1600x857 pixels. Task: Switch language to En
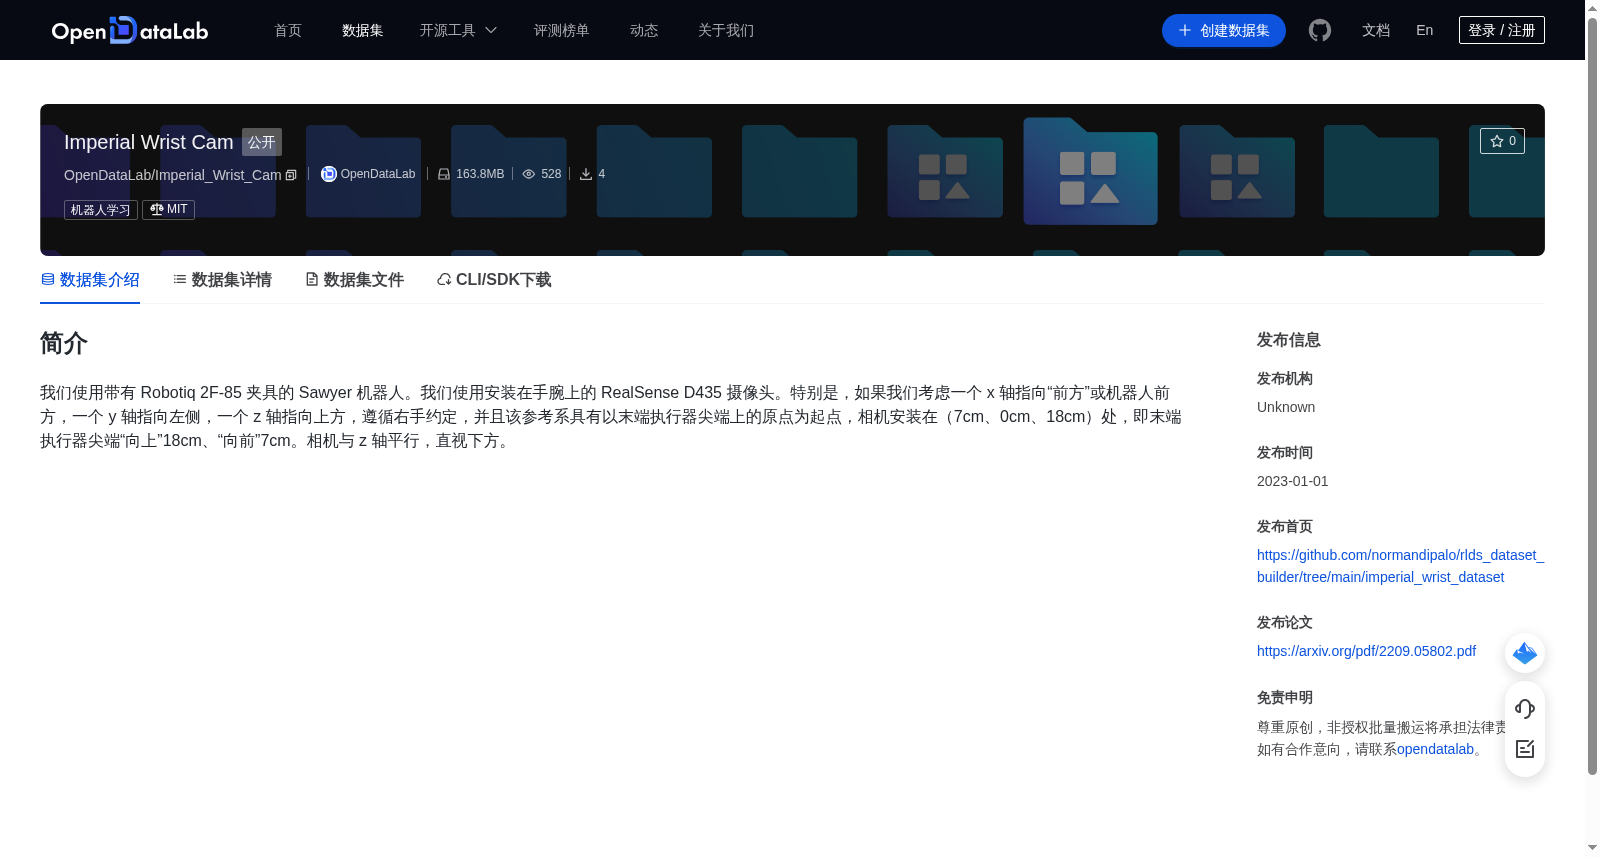[x=1424, y=30]
